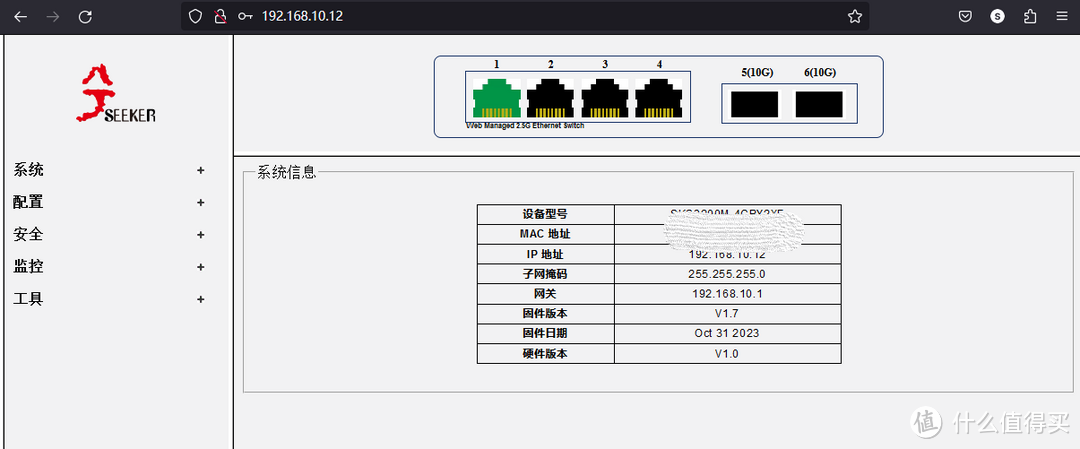Screen dimensions: 1080x449
Task: Expand the 监控 menu plus sign
Action: [x=200, y=267]
